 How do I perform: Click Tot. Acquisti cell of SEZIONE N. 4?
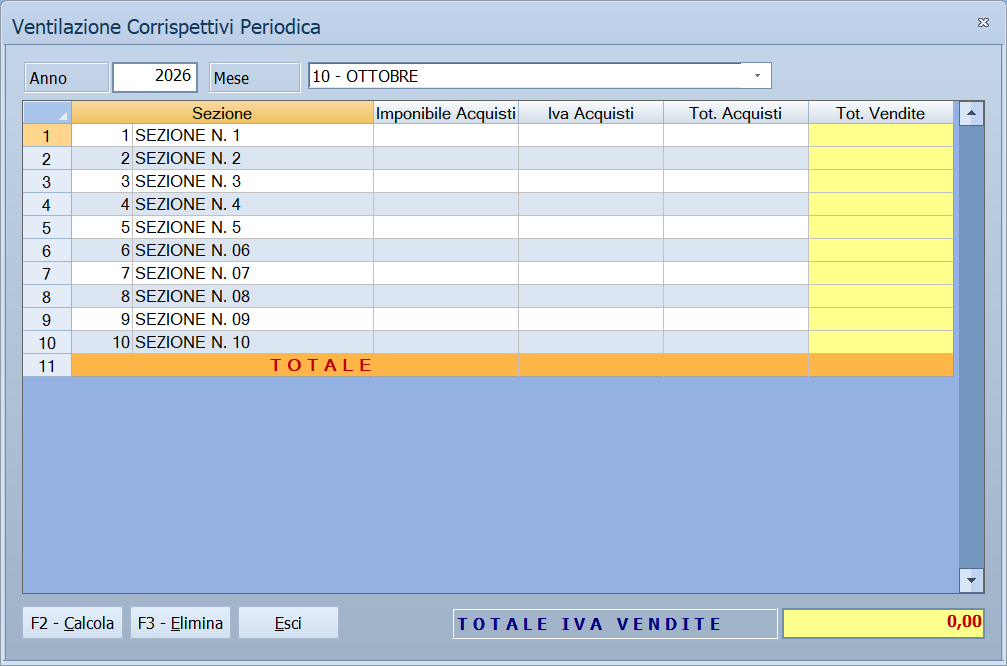736,204
